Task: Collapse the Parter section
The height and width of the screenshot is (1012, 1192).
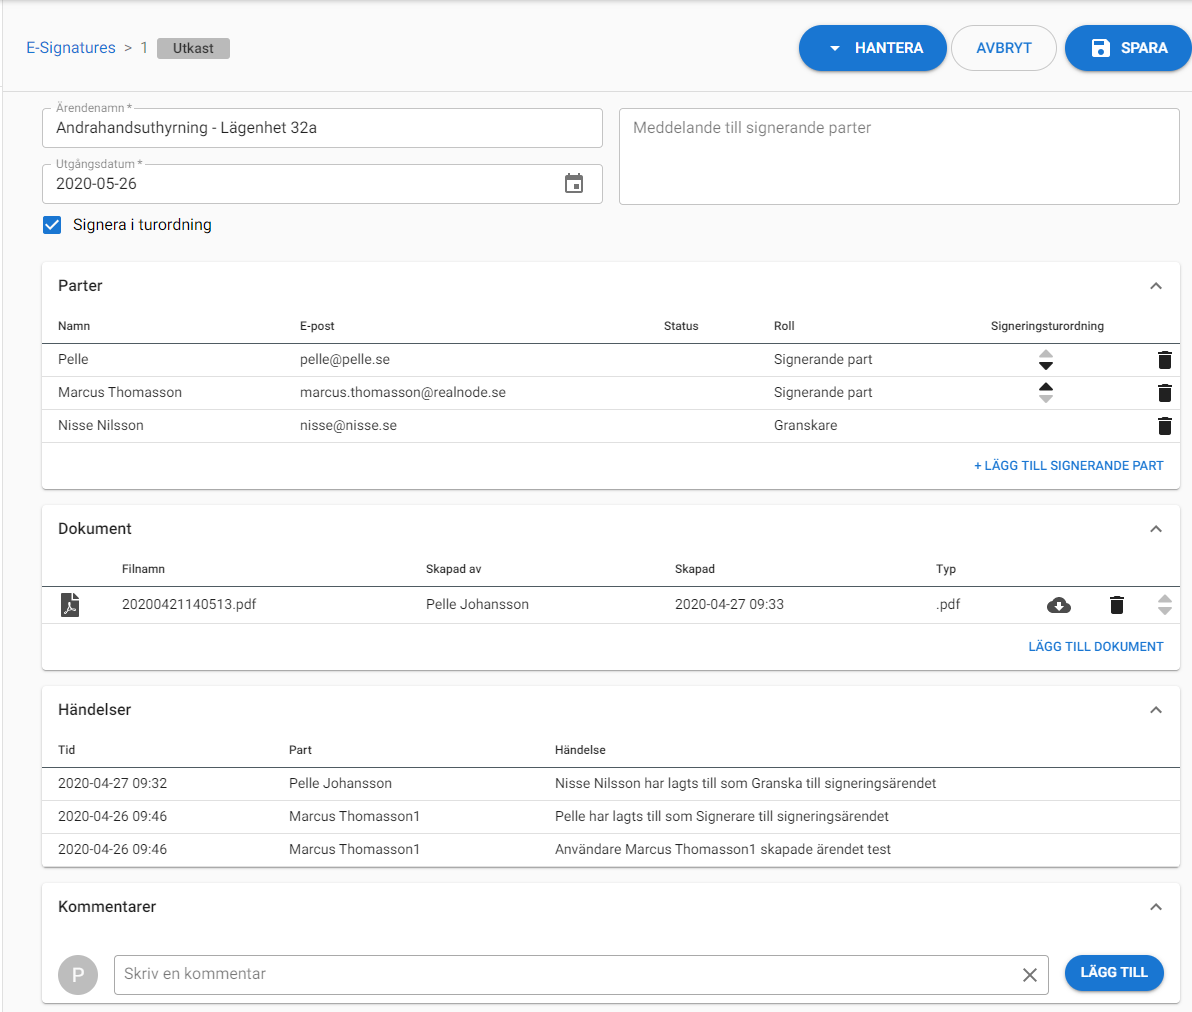Action: point(1155,286)
